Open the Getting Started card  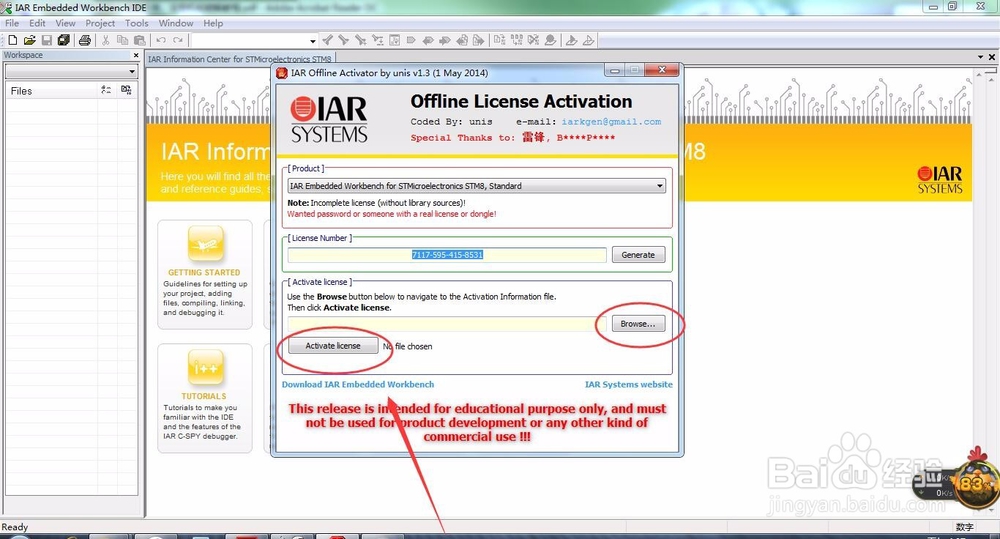[205, 274]
